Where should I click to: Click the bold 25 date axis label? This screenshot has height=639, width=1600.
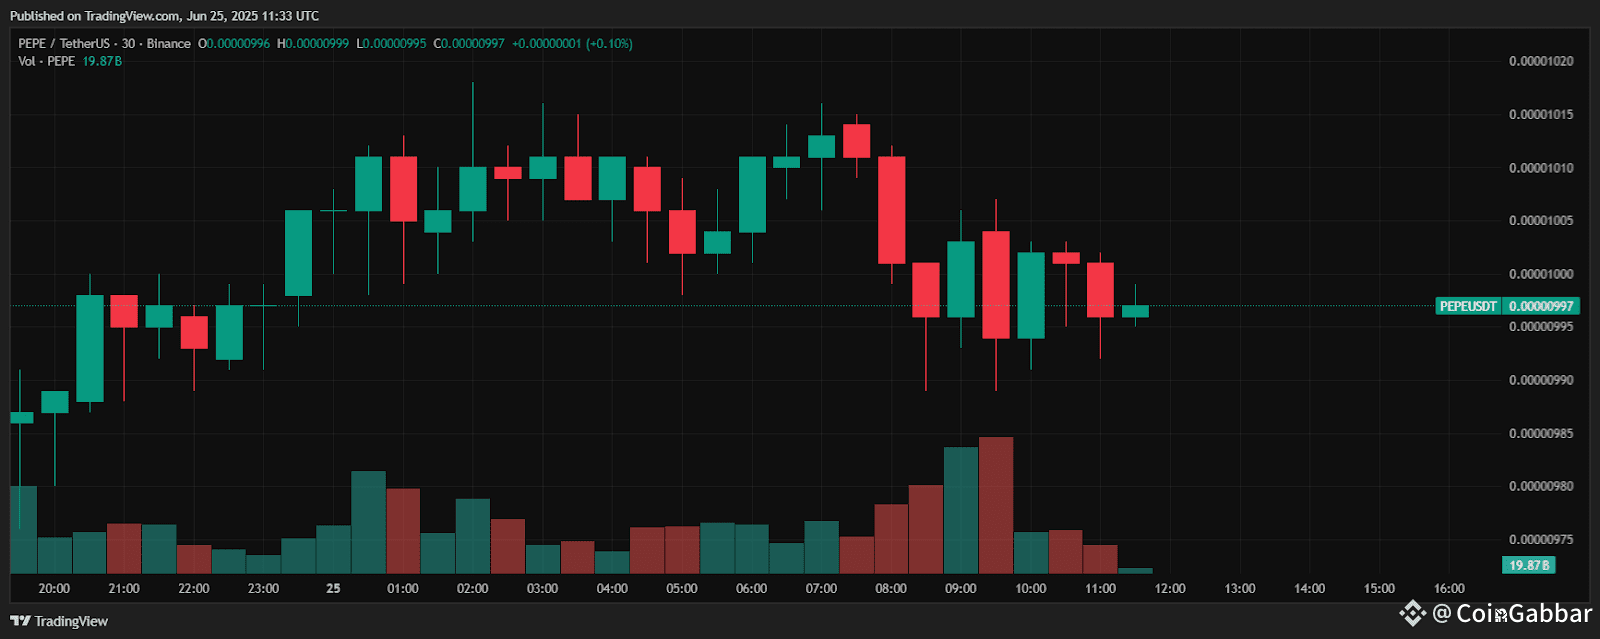333,588
